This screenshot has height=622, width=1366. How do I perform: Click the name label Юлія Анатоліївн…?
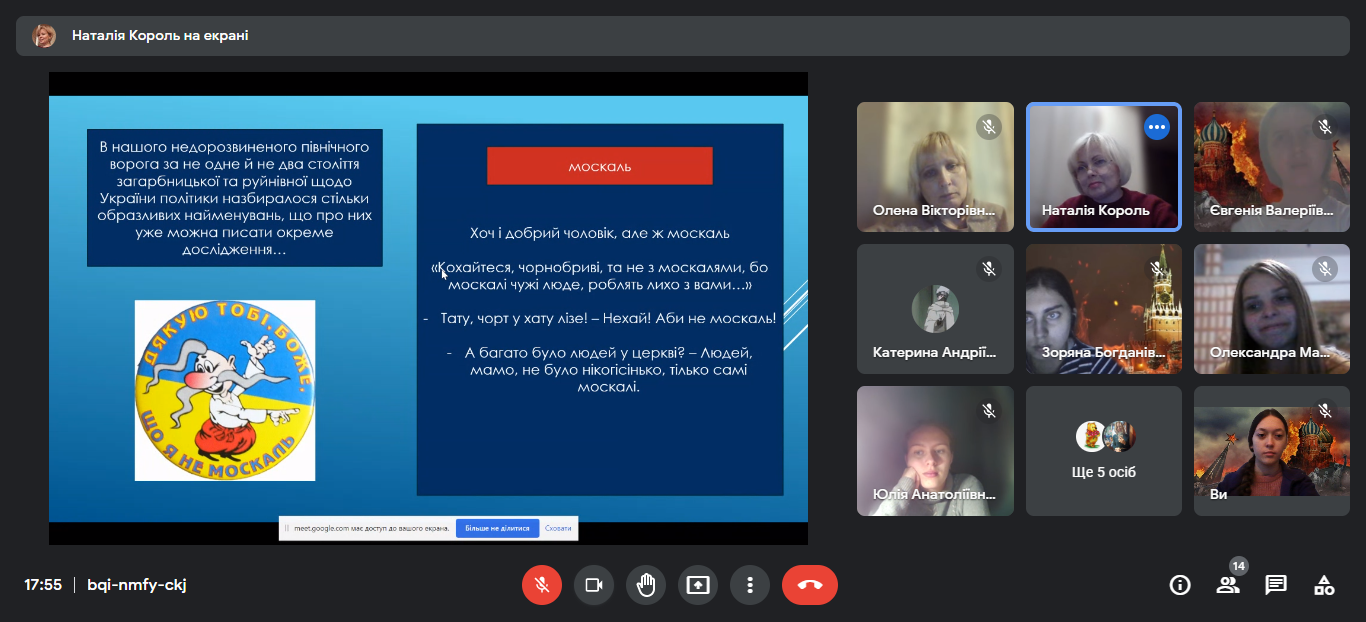pos(935,495)
